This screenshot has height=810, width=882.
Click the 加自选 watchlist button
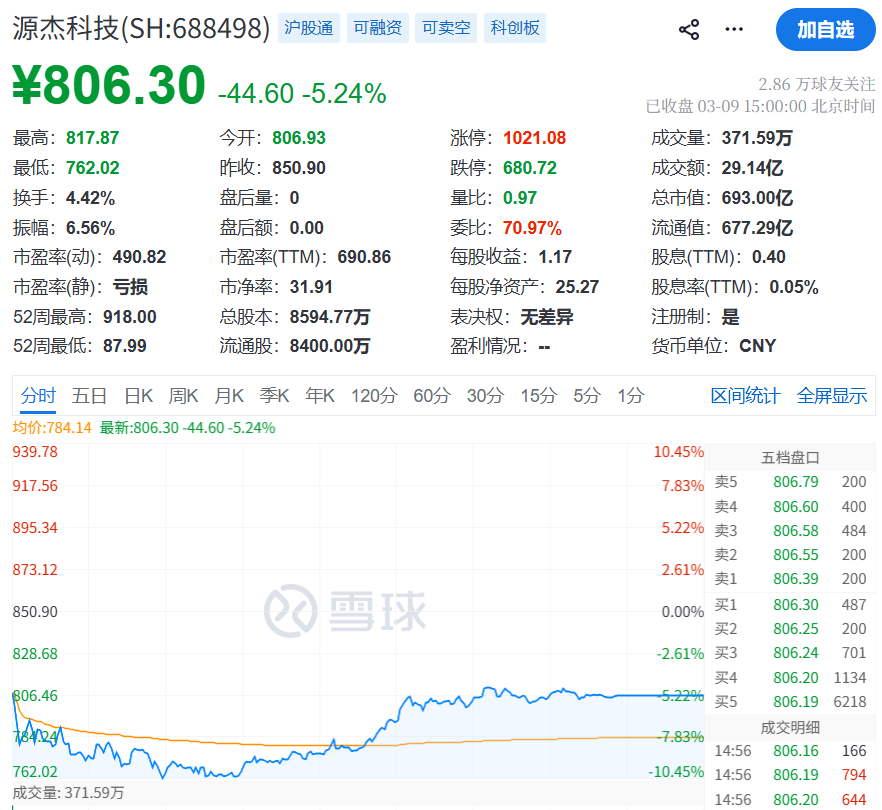825,29
